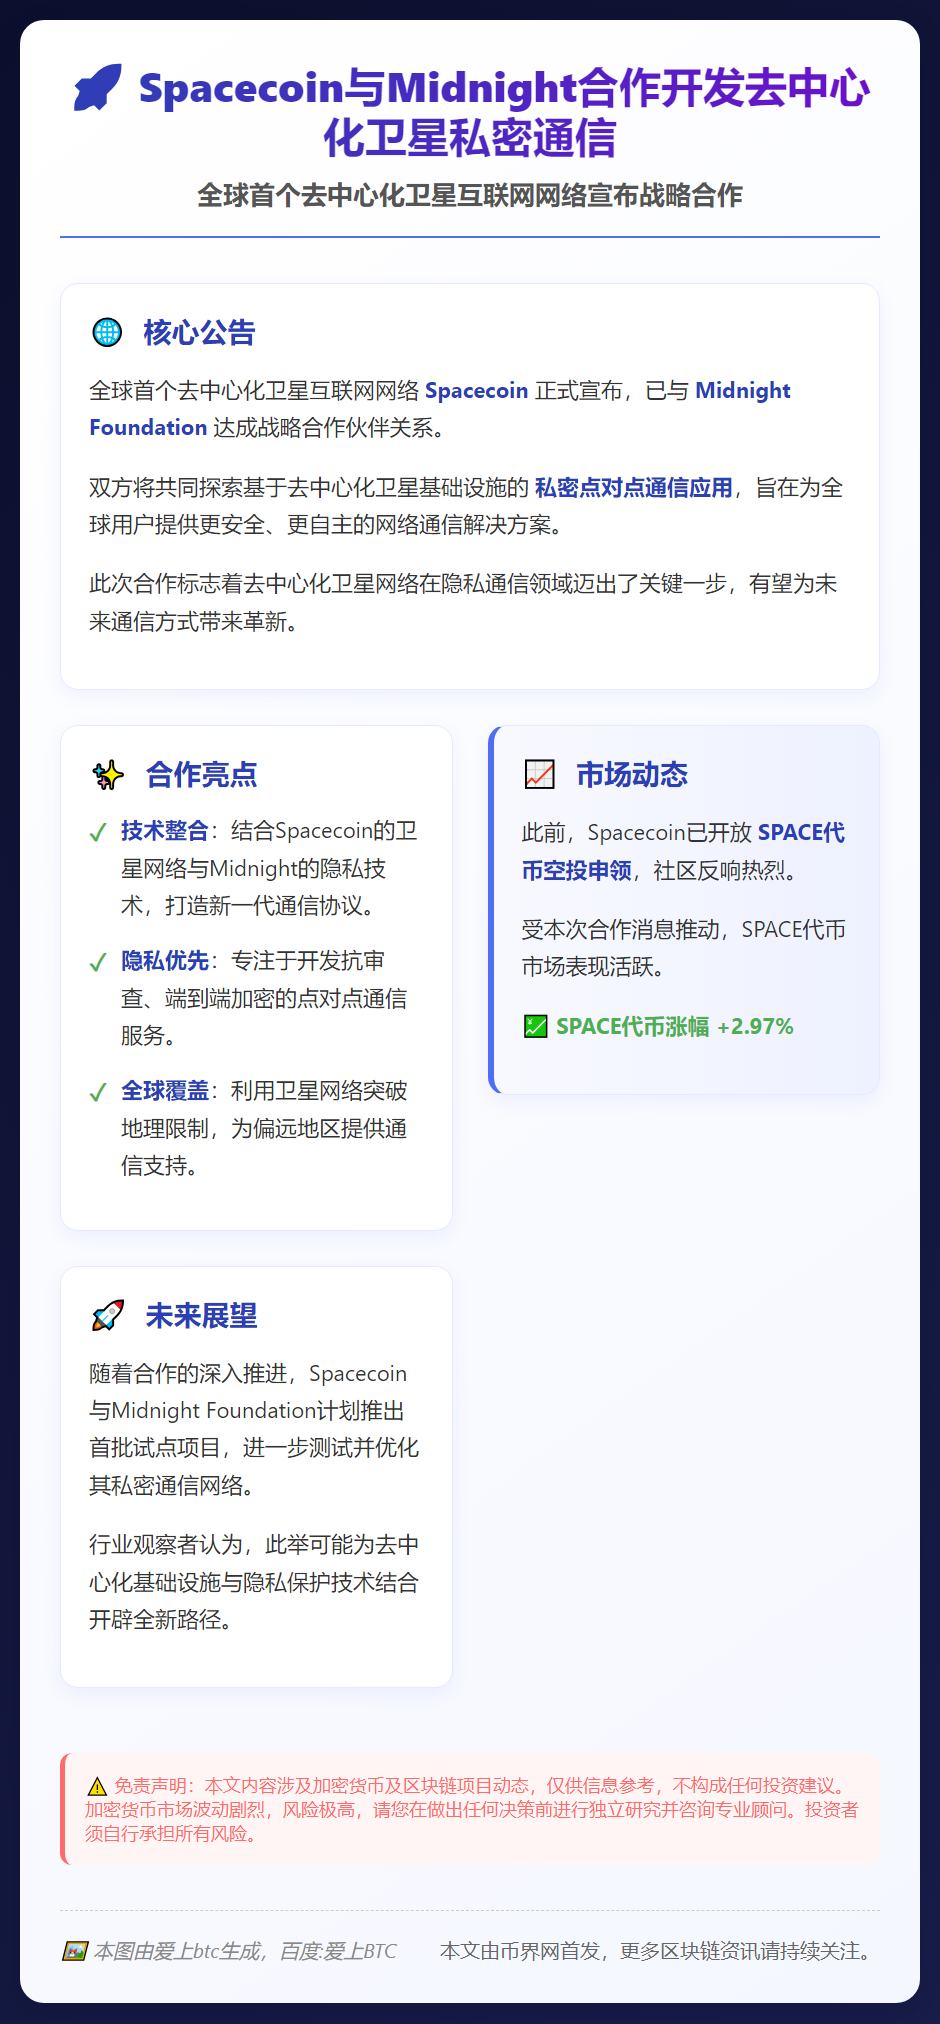Click the sparkles icon next to 合作亮点
Screen dimensions: 940x2024
pos(108,775)
